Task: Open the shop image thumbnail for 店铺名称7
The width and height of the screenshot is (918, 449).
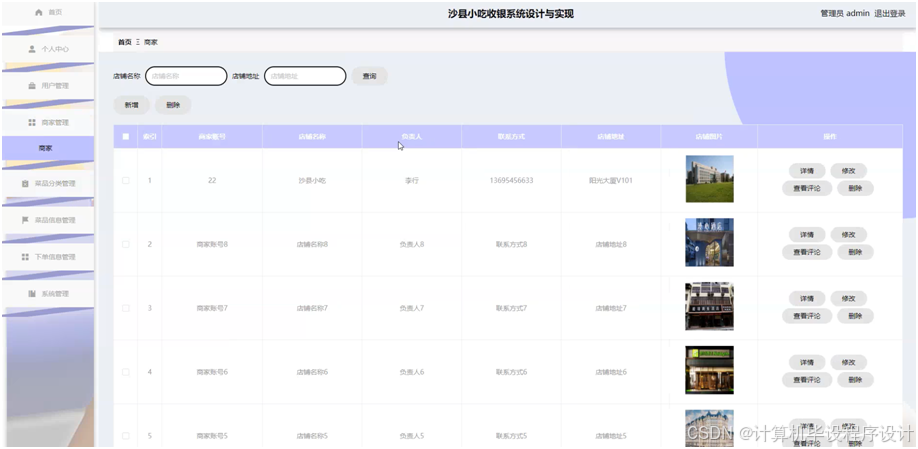Action: pyautogui.click(x=710, y=306)
